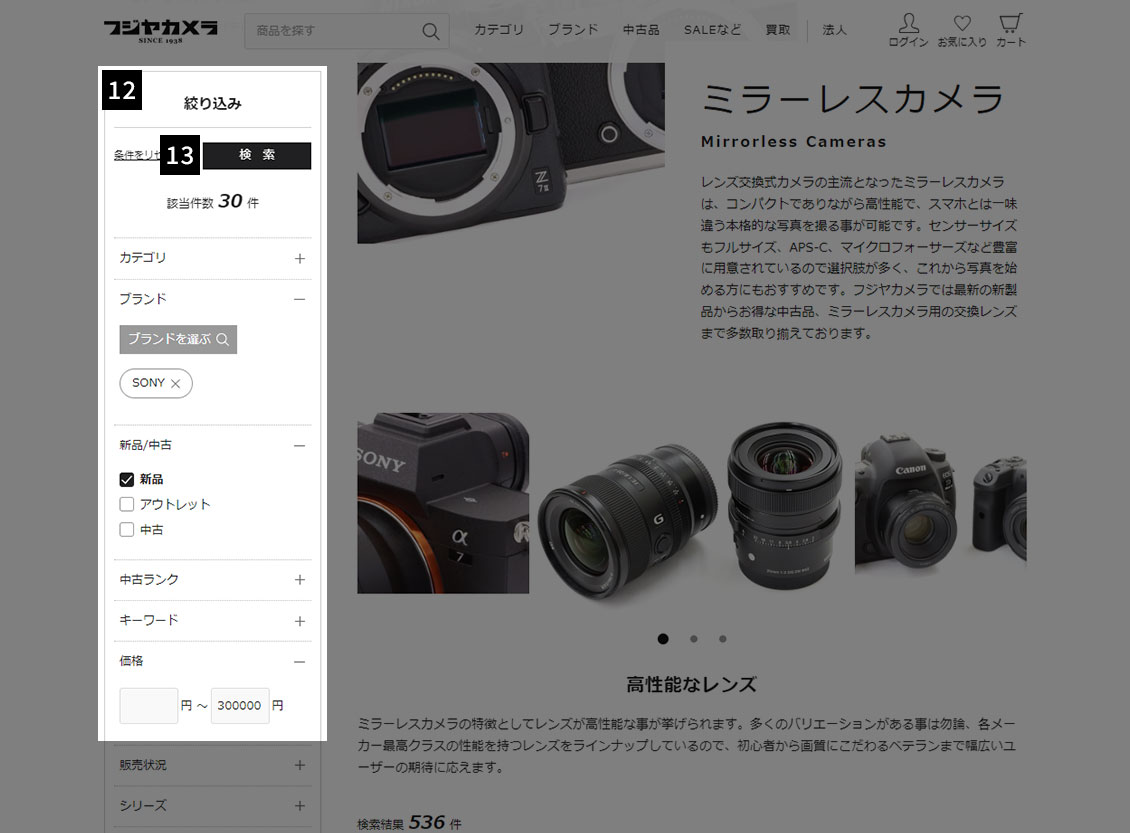The width and height of the screenshot is (1130, 833).
Task: Click the Mirrorless Cameras subtitle text
Action: pyautogui.click(x=793, y=142)
